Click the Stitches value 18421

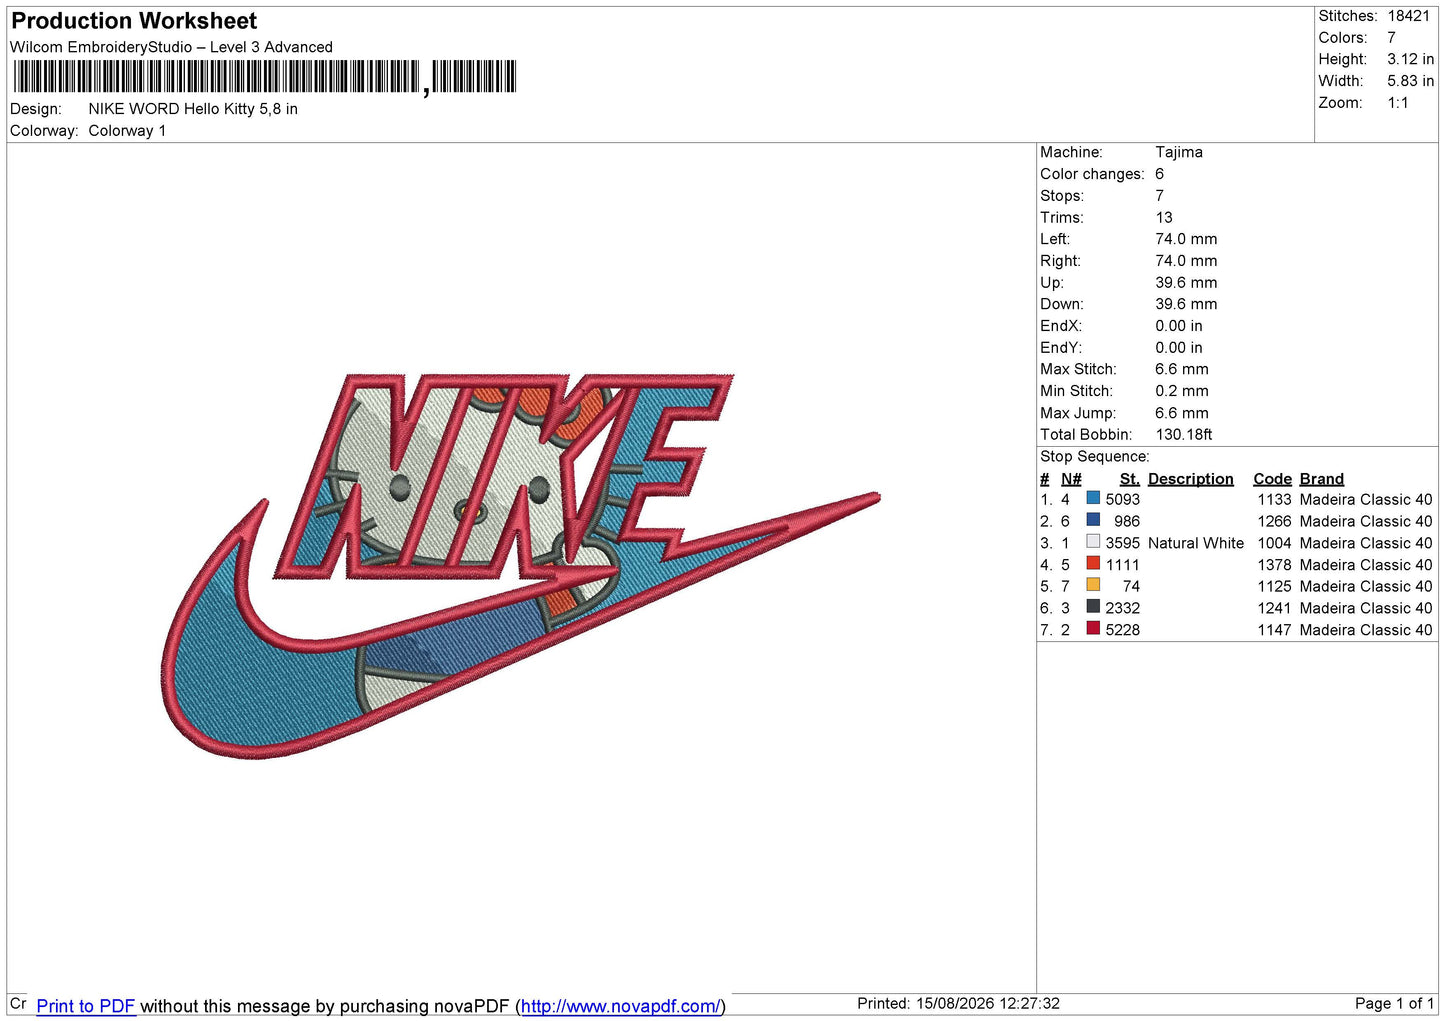click(x=1408, y=16)
